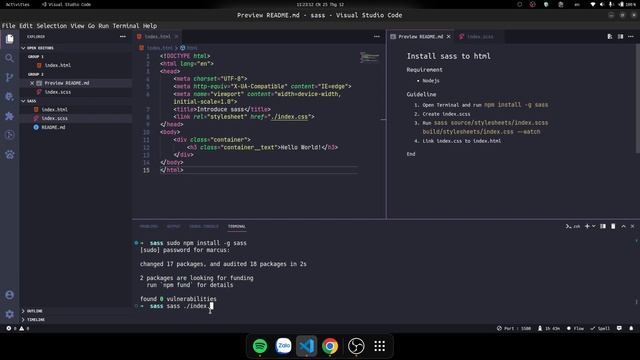Open the Show Applications grid in dock

click(380, 346)
